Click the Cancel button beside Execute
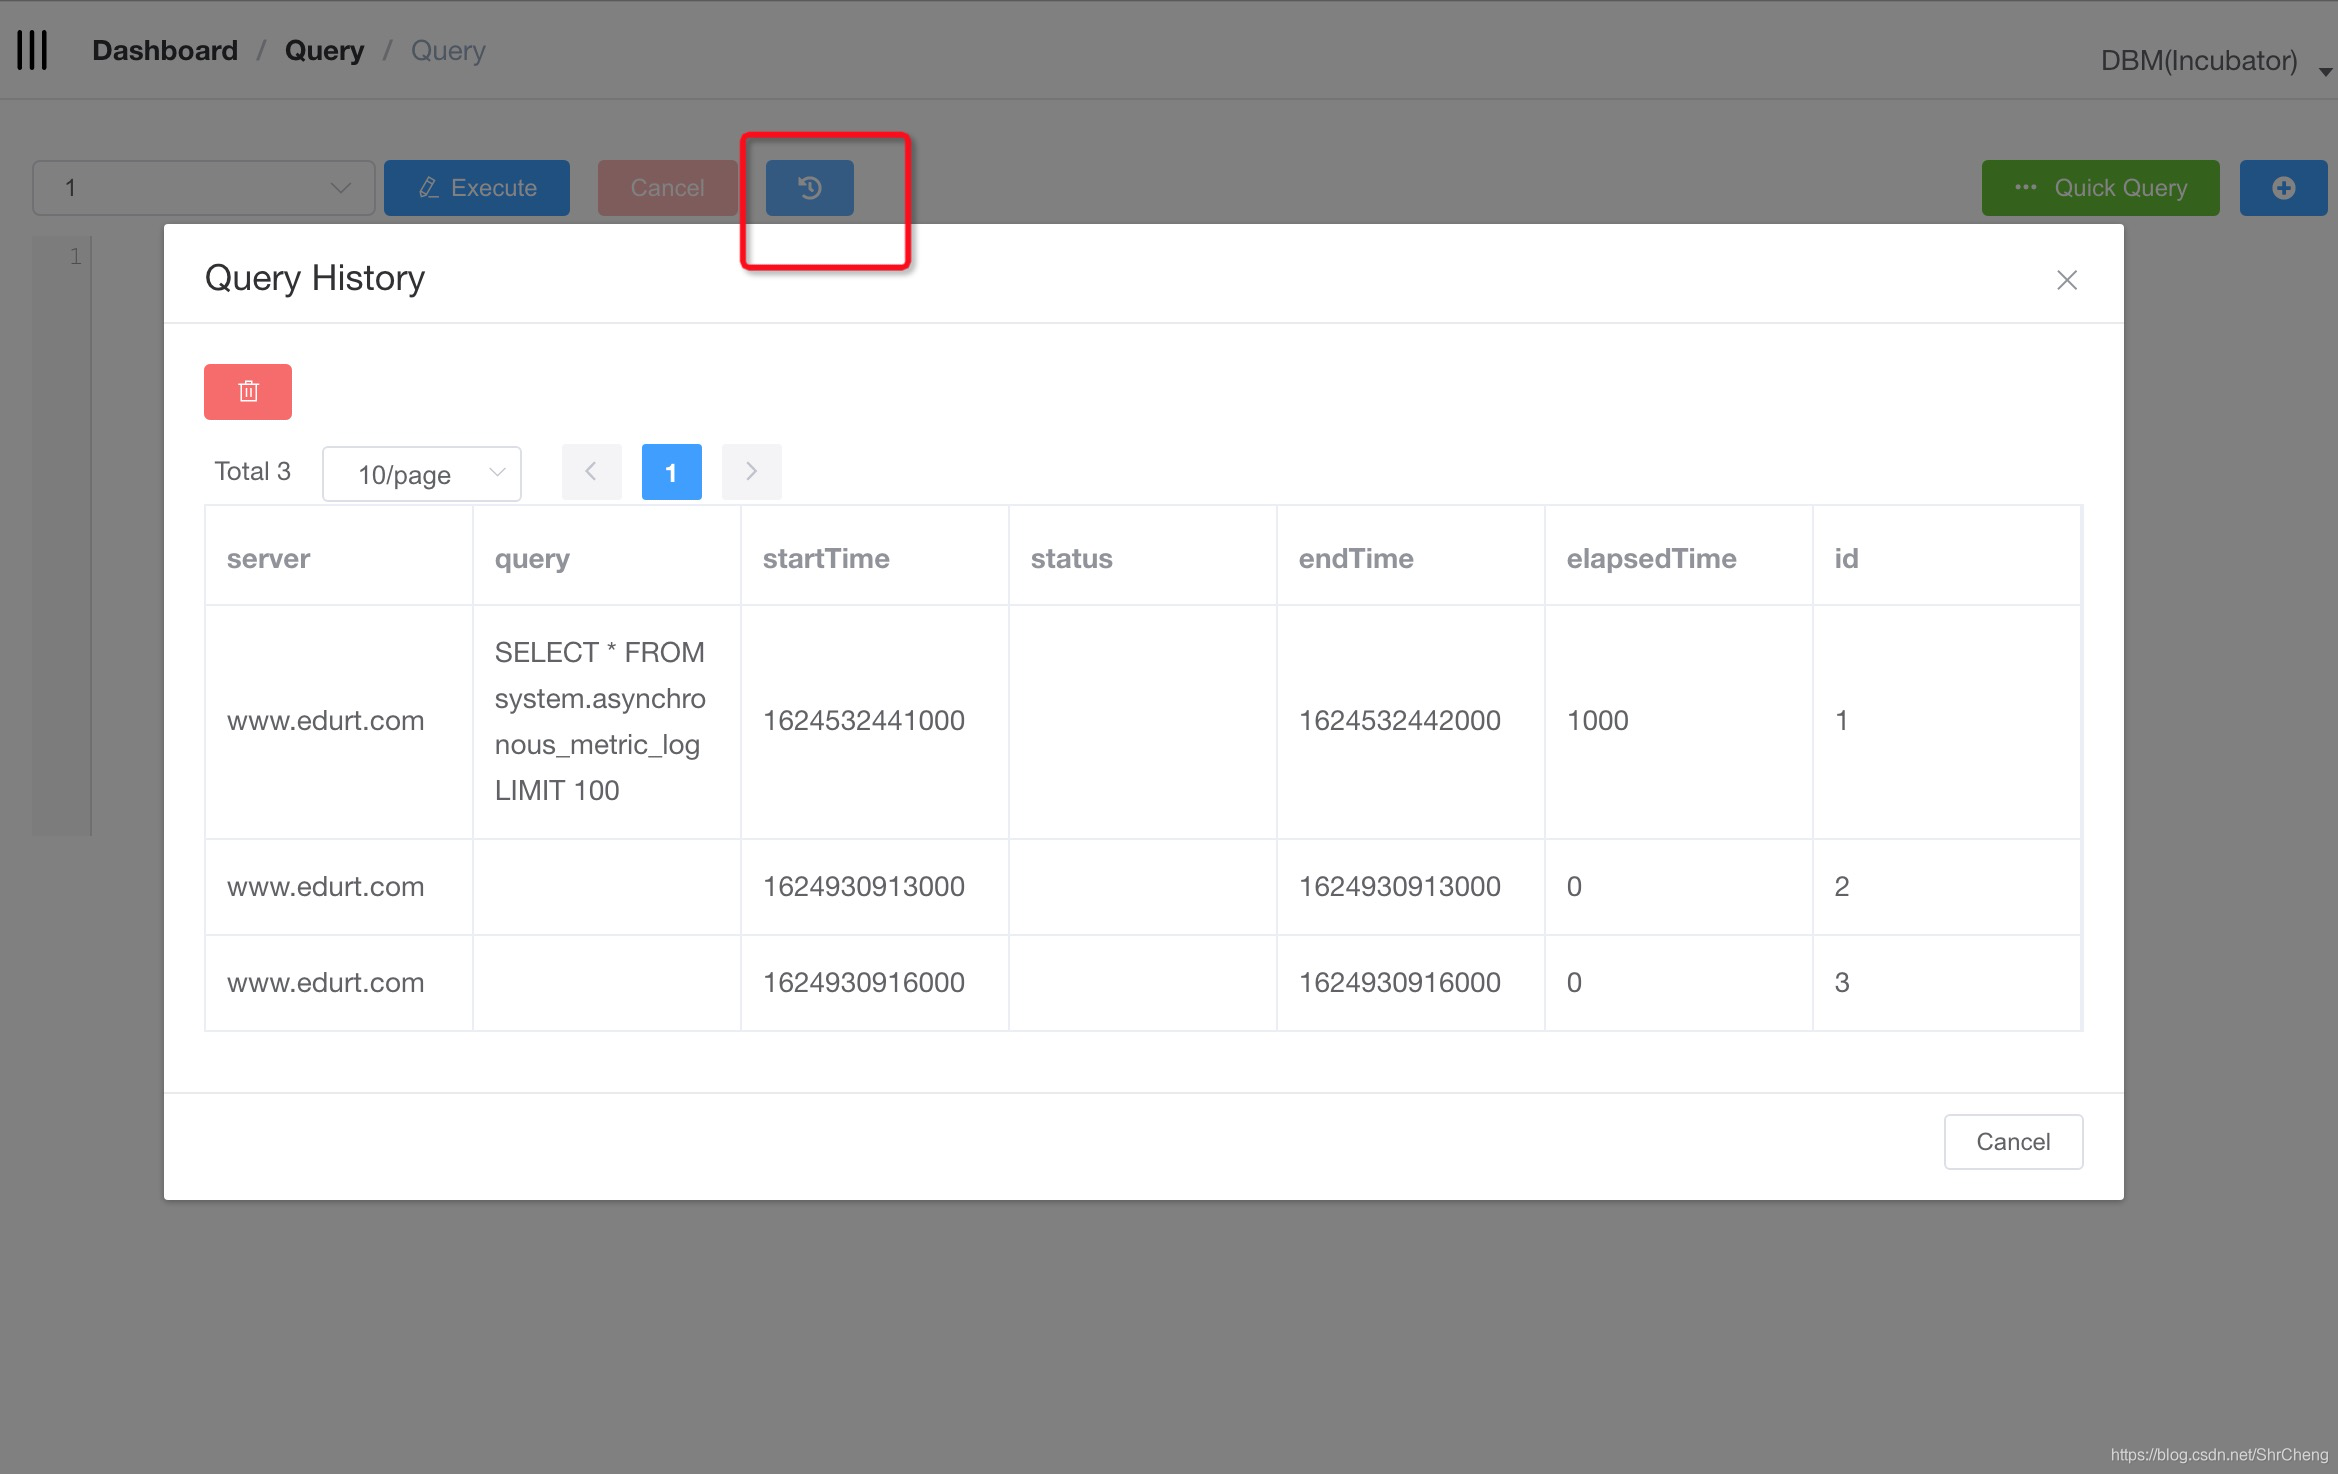The image size is (2338, 1474). point(667,187)
